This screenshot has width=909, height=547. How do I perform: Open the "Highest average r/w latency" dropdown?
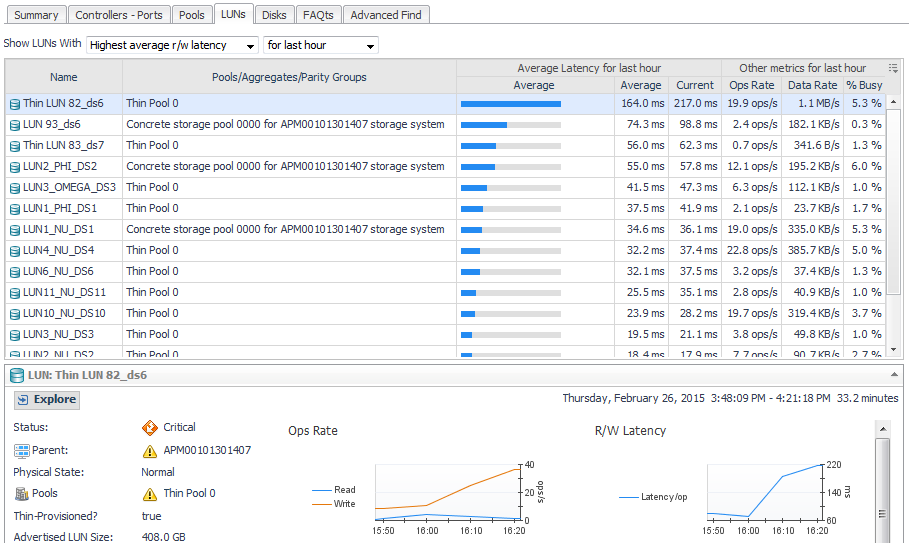point(172,45)
